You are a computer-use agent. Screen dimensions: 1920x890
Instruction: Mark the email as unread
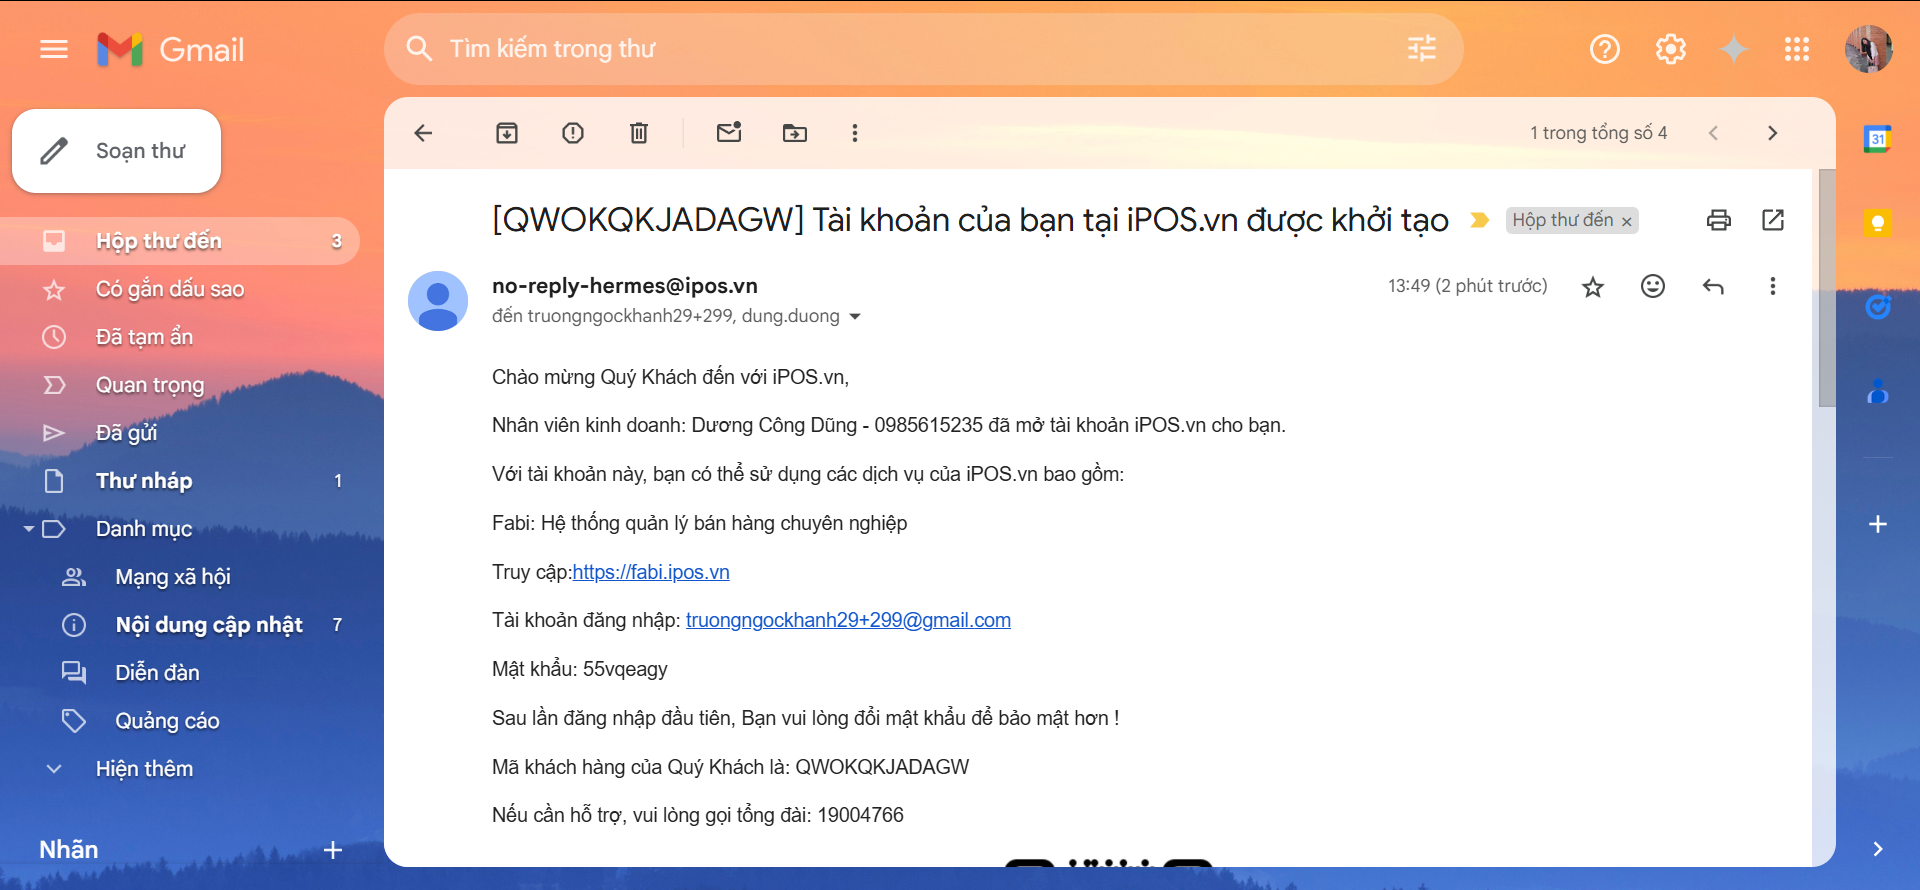pos(729,132)
